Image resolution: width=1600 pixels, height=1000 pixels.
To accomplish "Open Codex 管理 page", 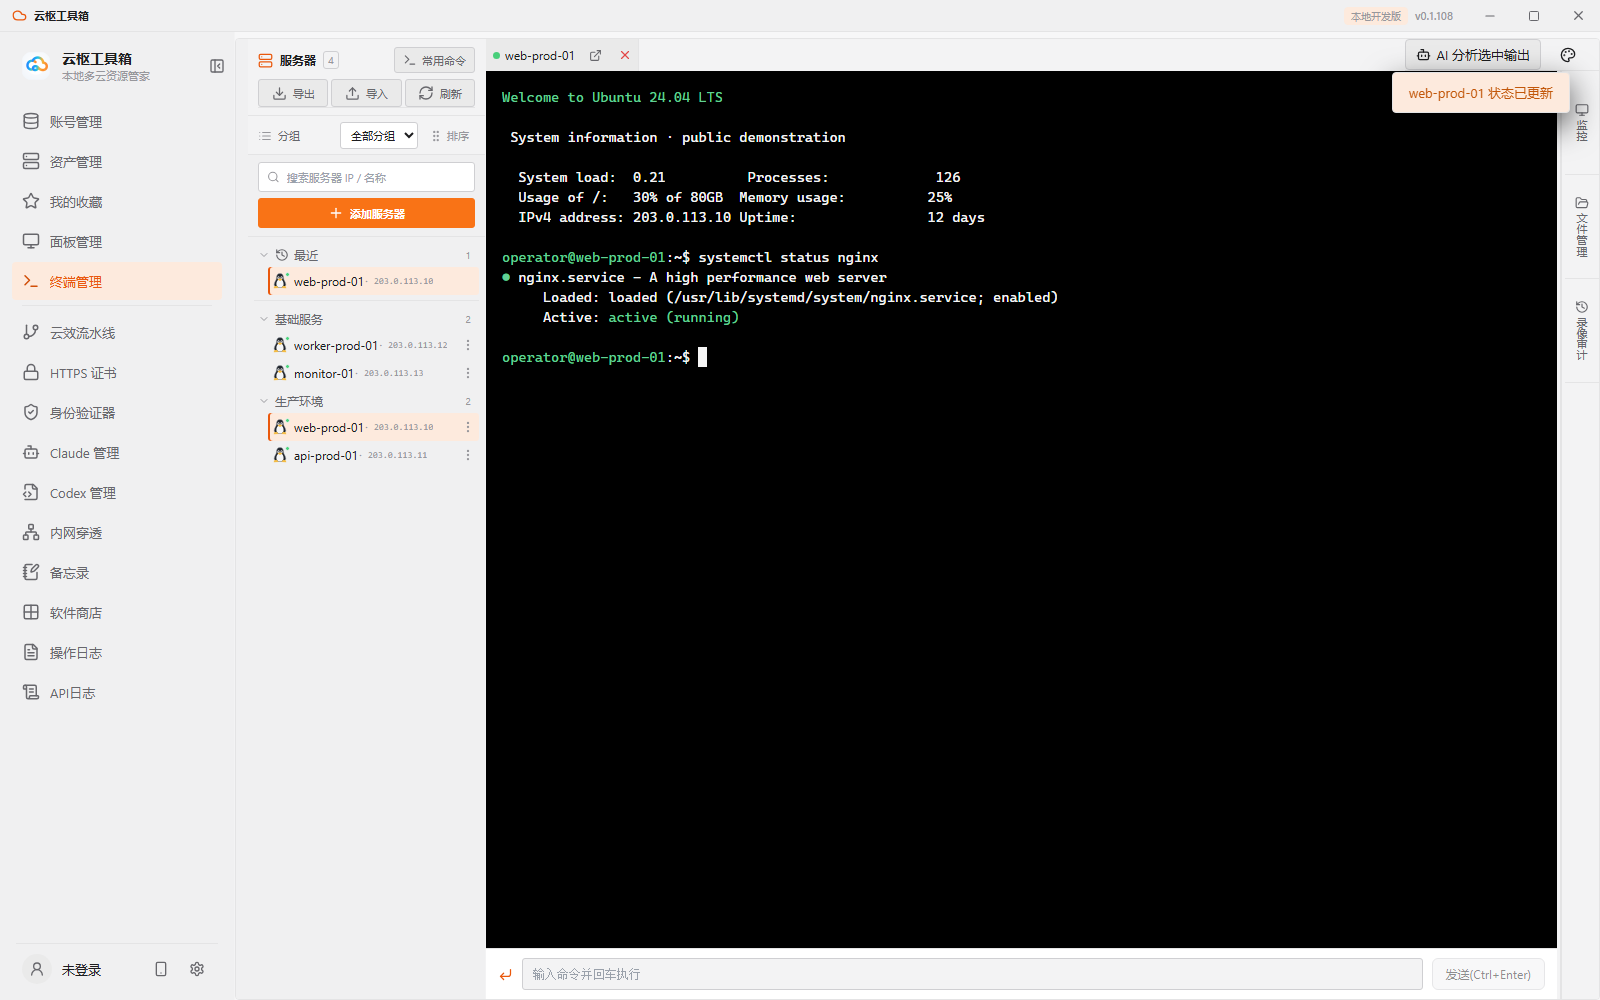I will [117, 493].
